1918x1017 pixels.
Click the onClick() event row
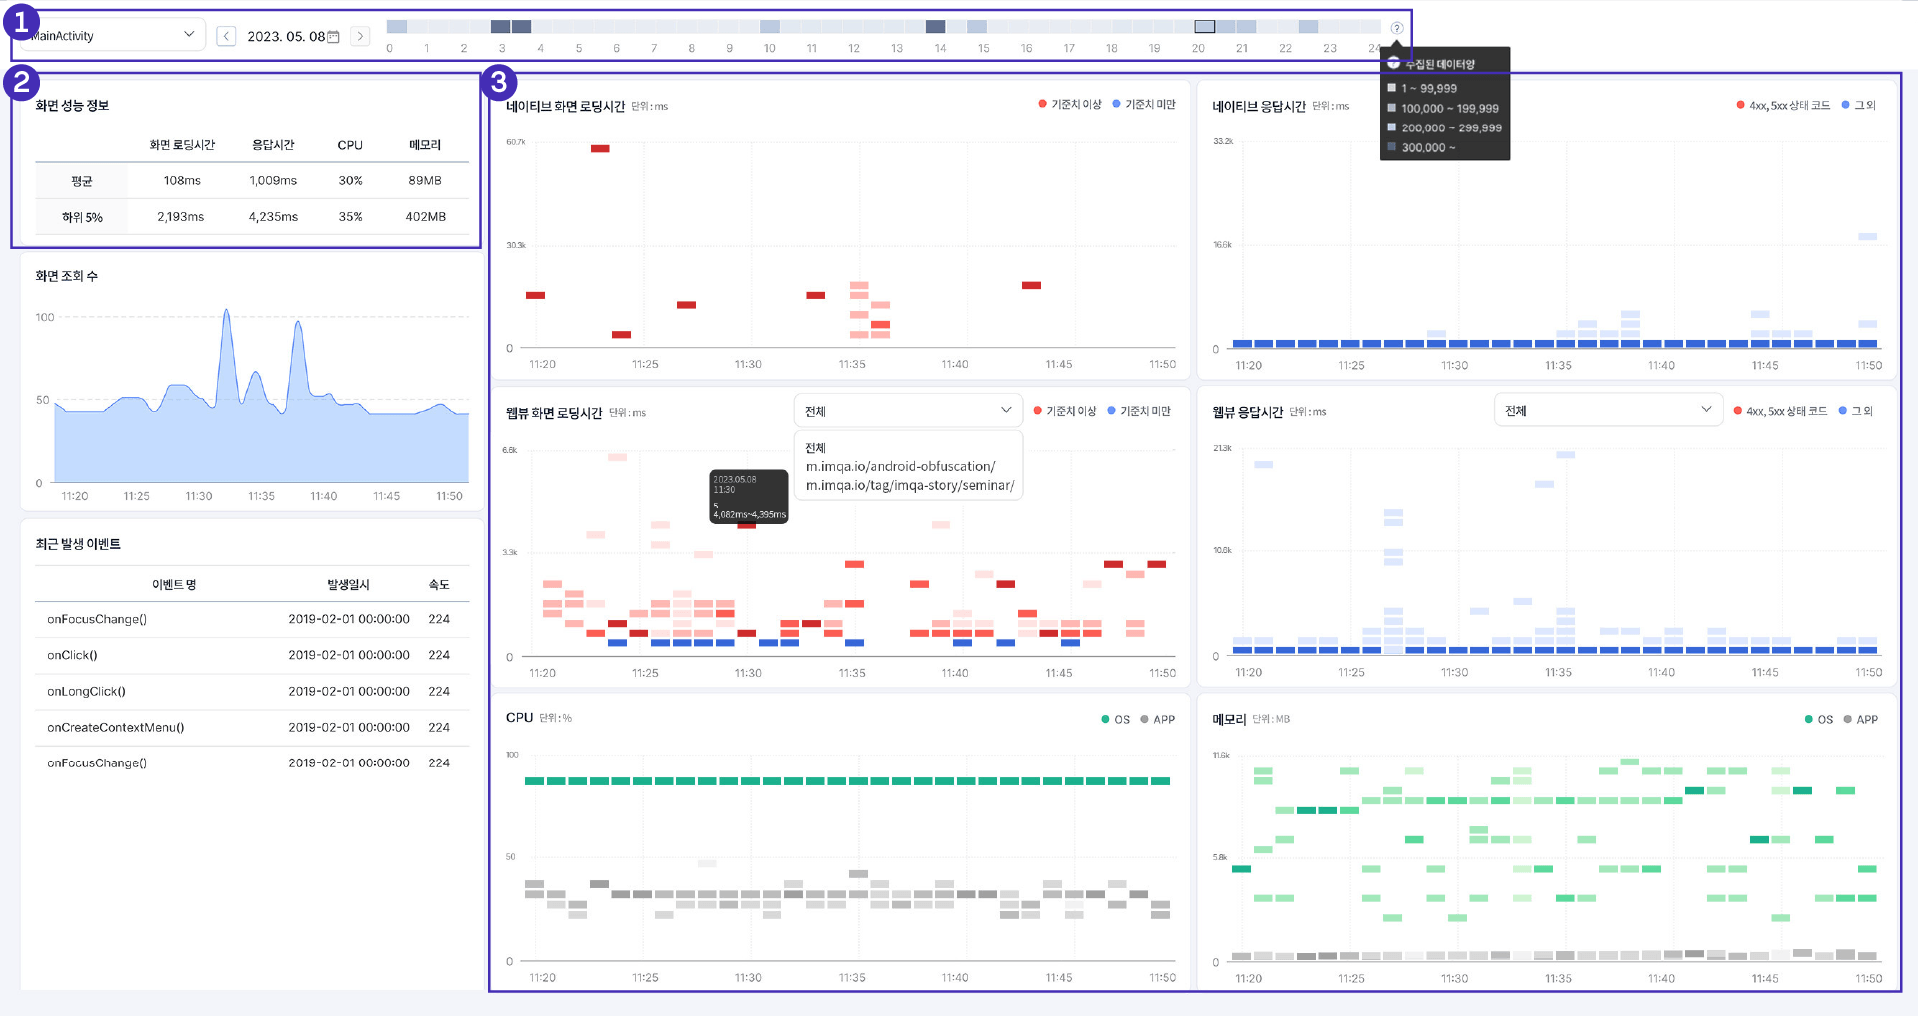click(251, 655)
